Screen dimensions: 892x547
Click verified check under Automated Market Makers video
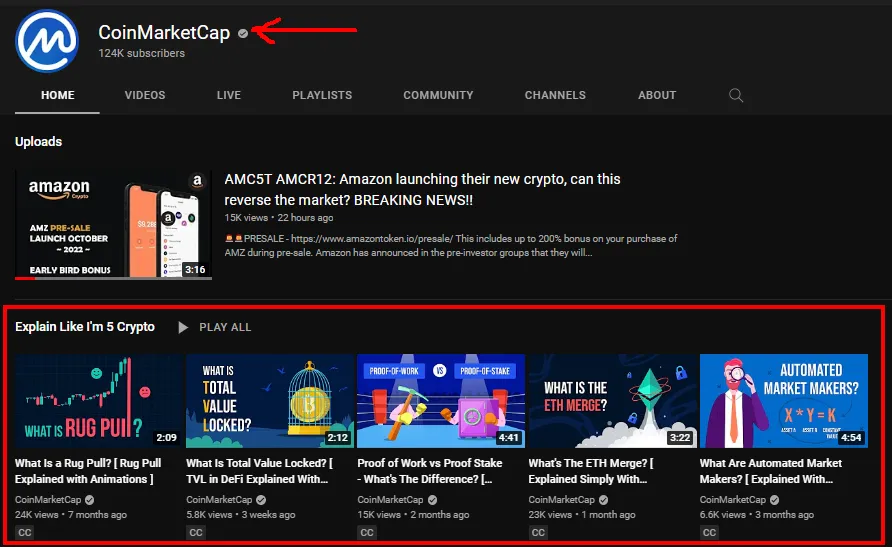775,500
